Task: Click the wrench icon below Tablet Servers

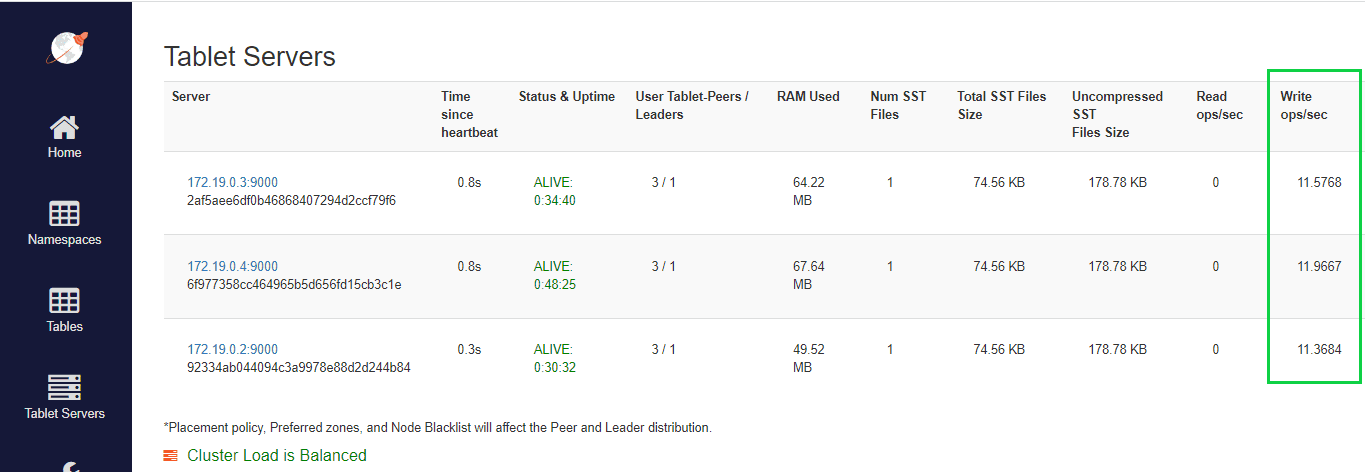Action: click(64, 466)
